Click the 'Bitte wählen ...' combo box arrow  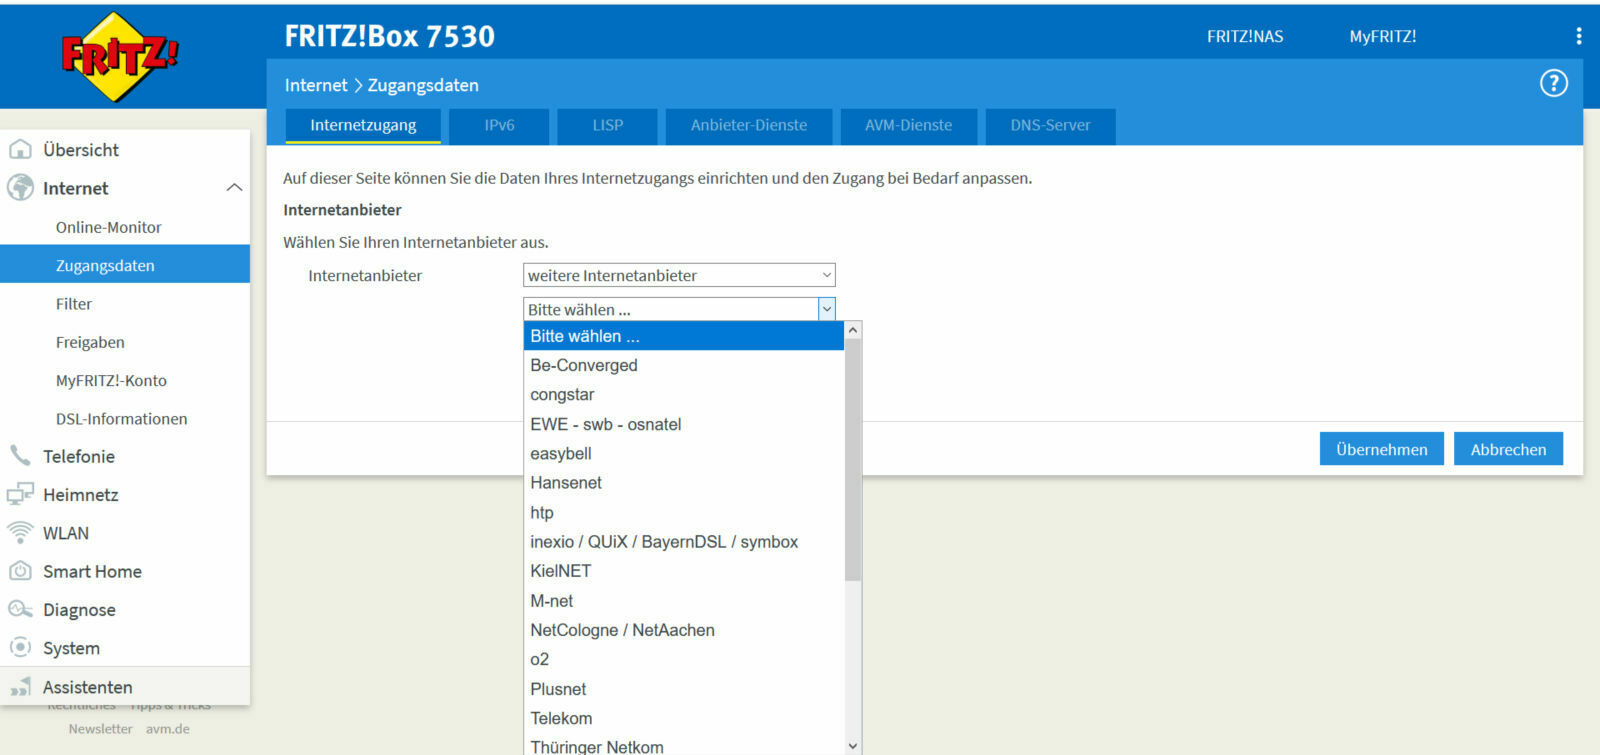click(827, 309)
